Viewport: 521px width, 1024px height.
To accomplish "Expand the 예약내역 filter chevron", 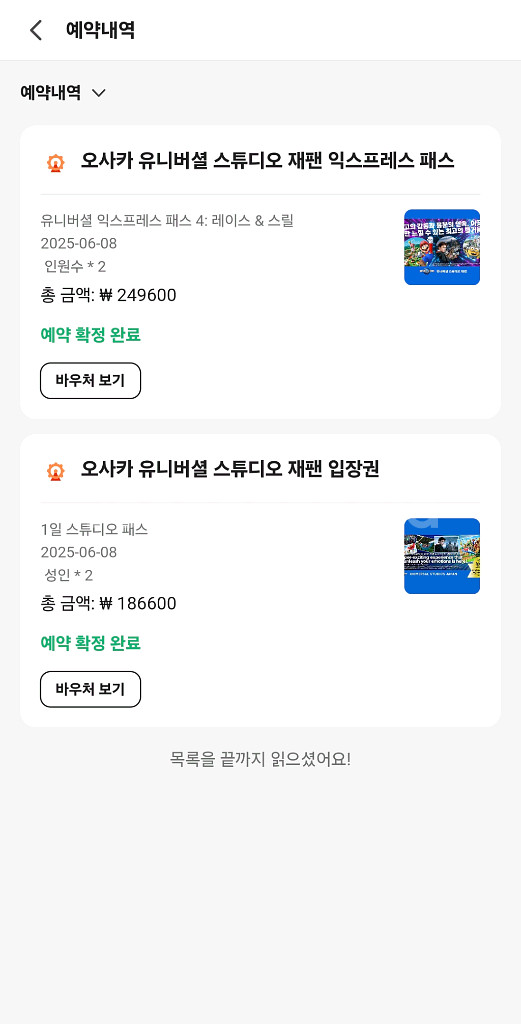I will tap(99, 93).
